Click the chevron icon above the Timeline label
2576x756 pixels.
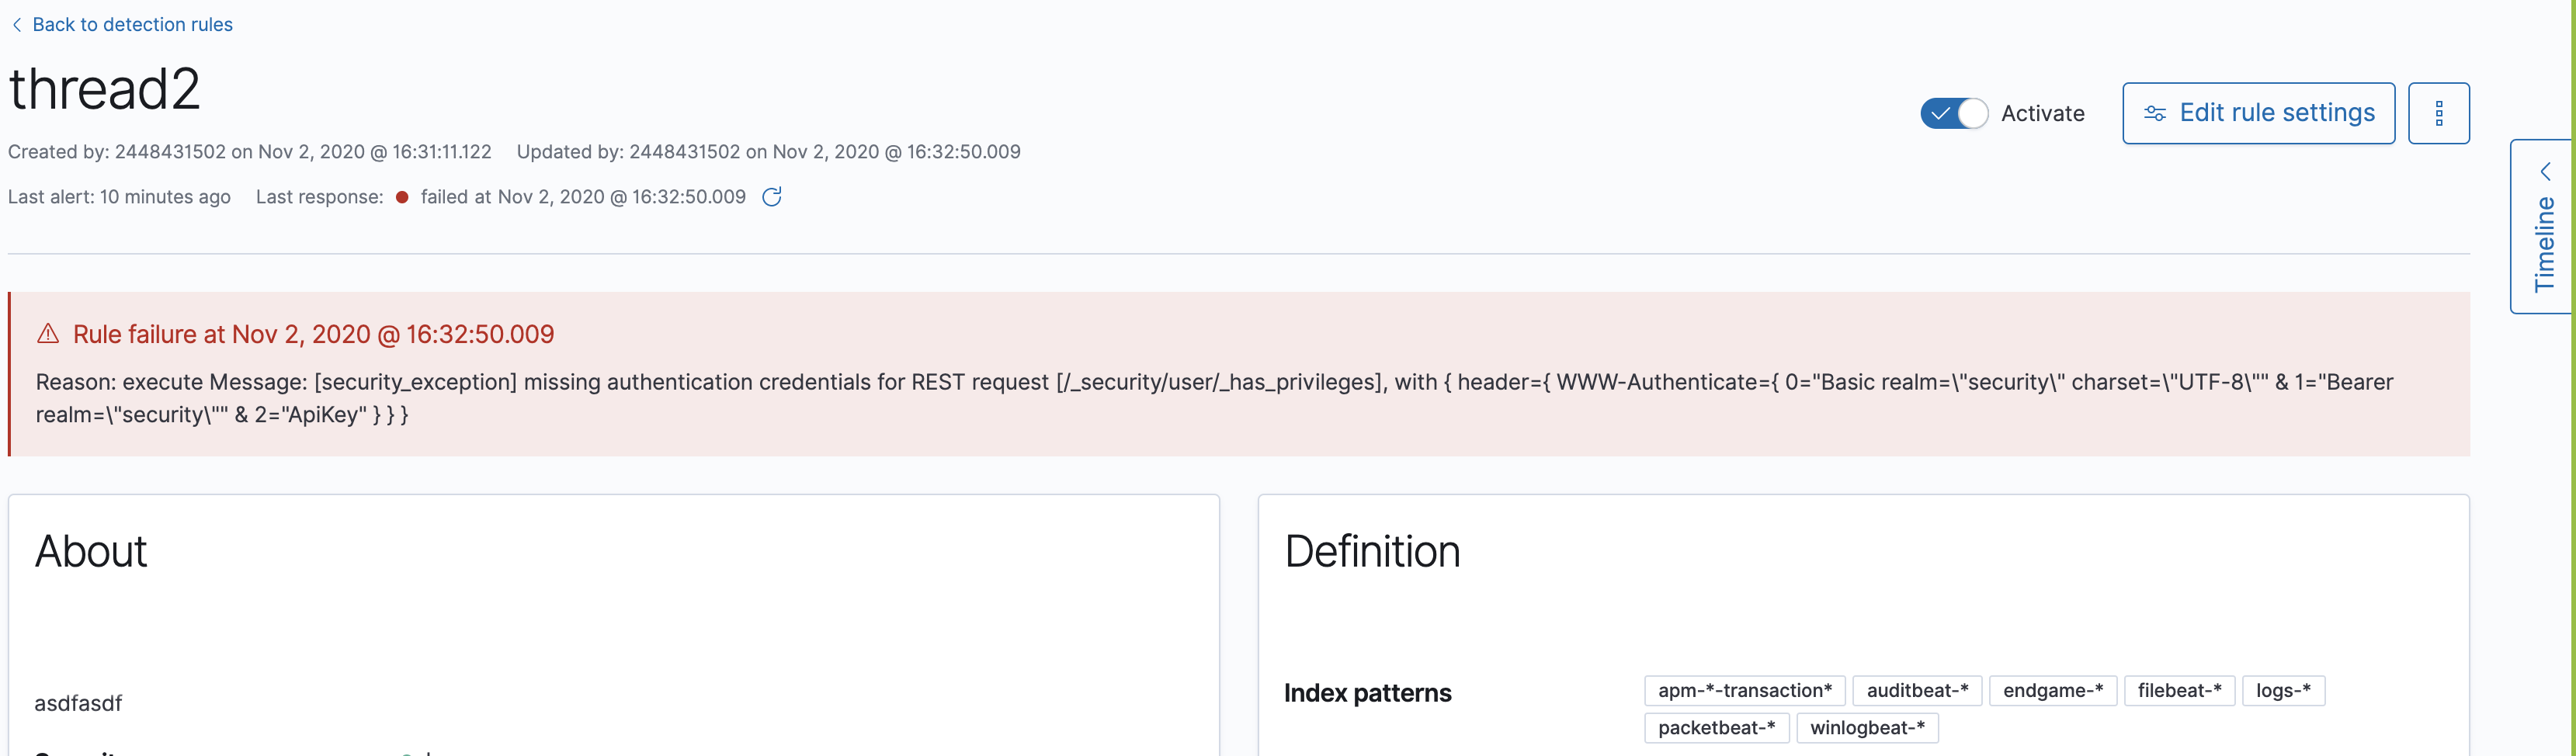coord(2546,171)
